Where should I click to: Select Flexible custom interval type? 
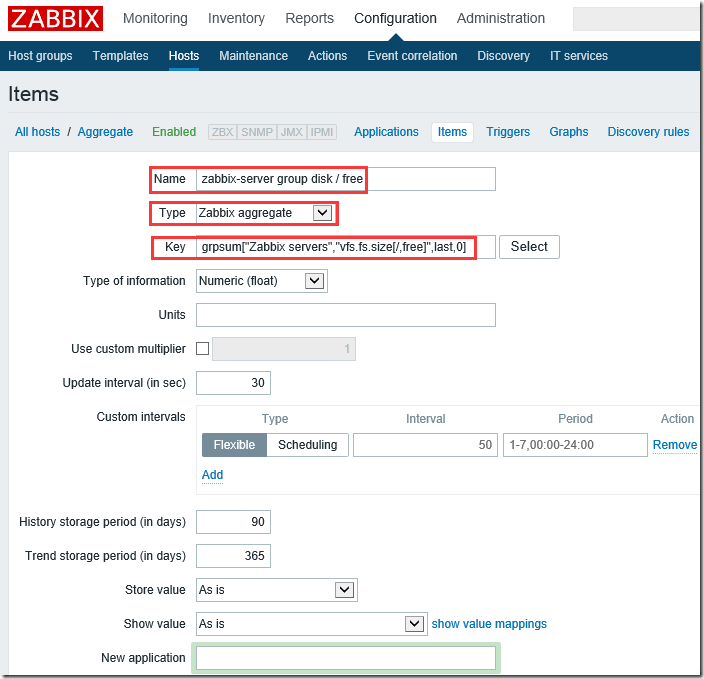(234, 445)
